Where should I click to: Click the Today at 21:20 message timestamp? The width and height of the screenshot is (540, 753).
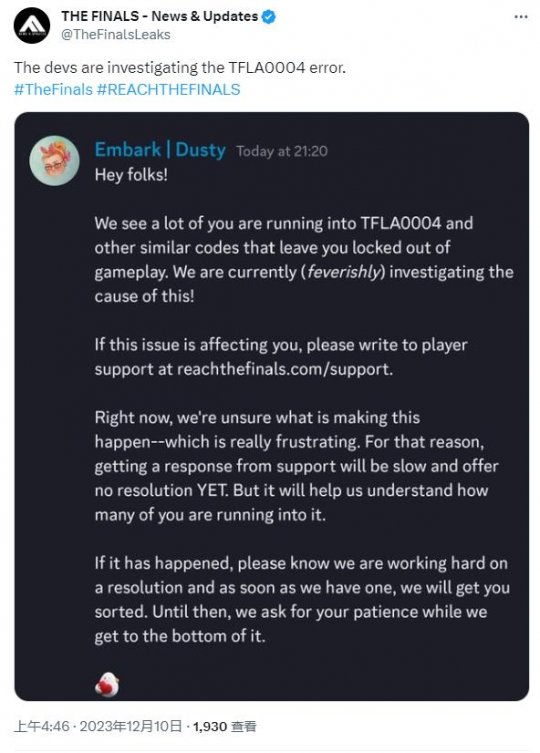[282, 152]
